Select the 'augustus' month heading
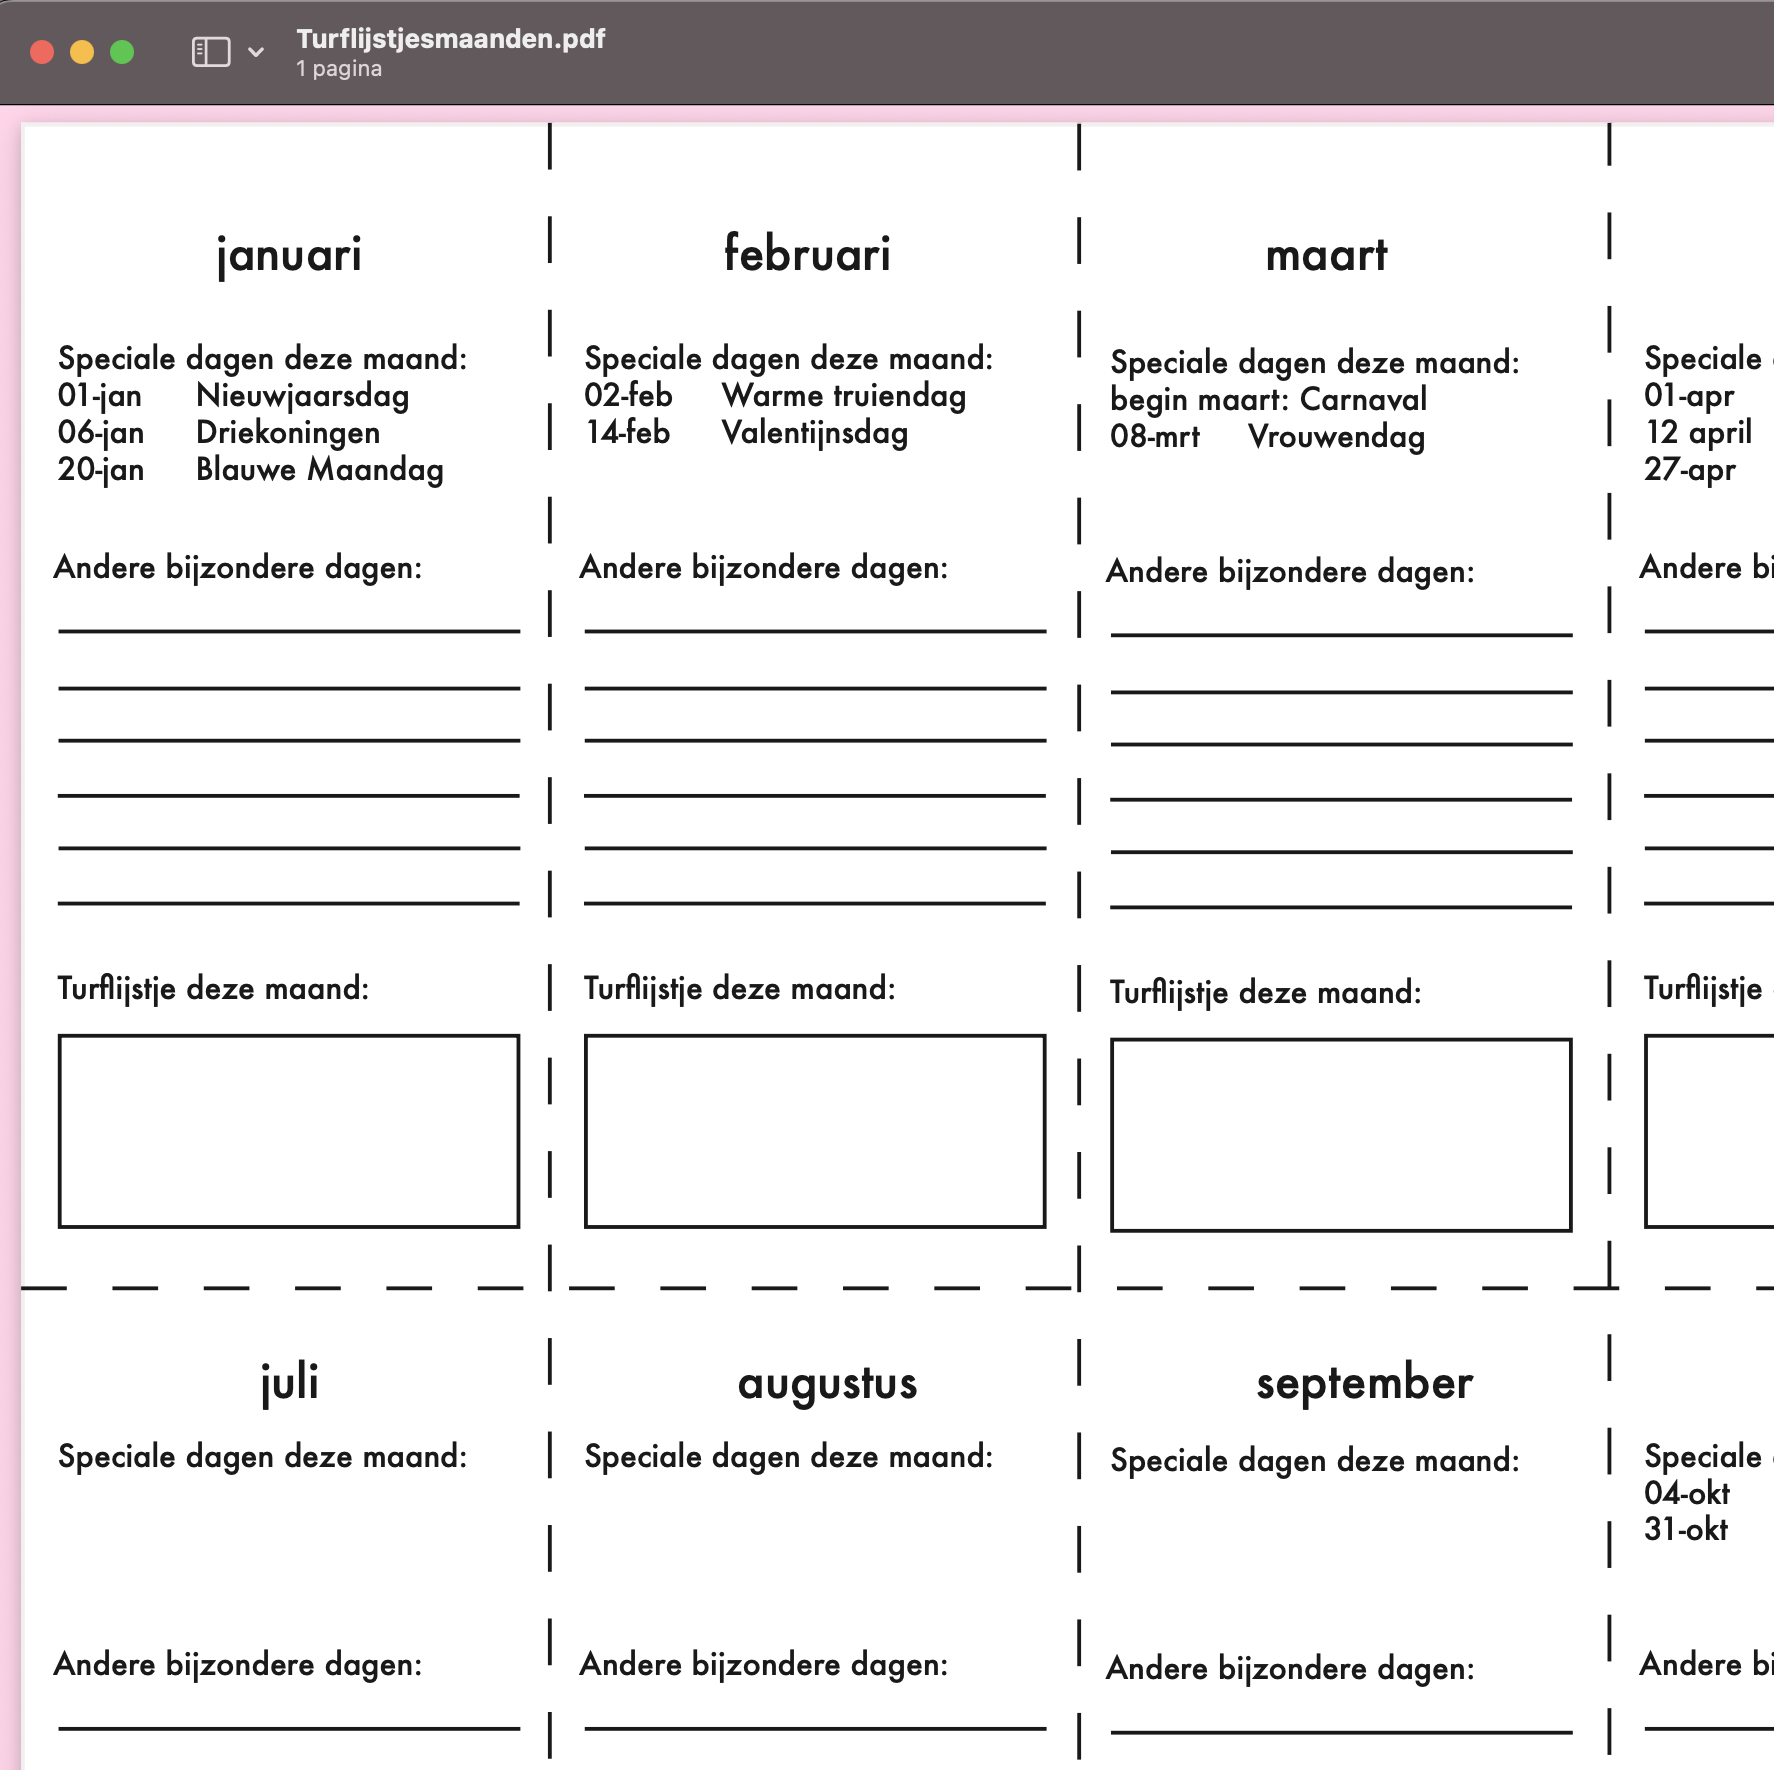The image size is (1774, 1770). [827, 1384]
